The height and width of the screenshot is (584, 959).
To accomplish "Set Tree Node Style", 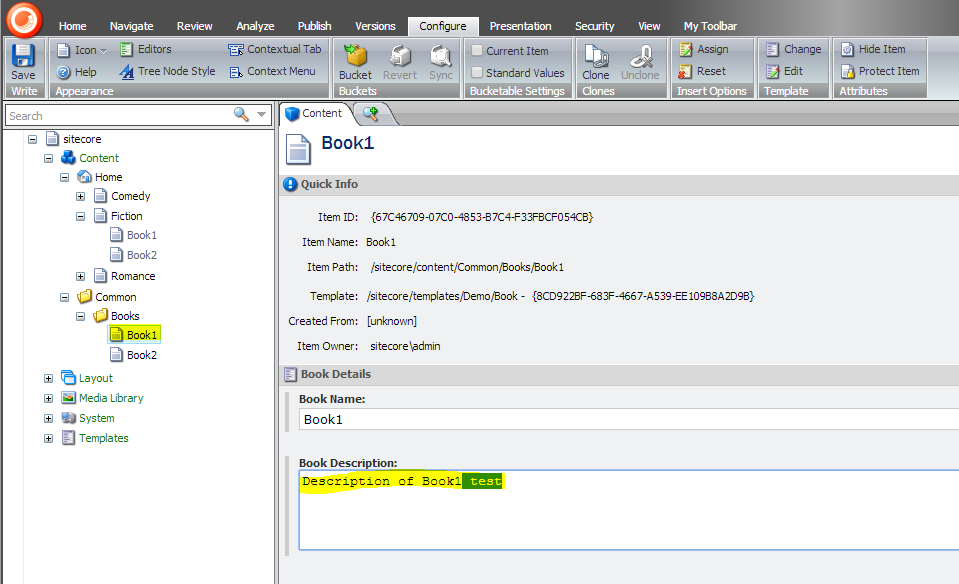I will pos(168,72).
